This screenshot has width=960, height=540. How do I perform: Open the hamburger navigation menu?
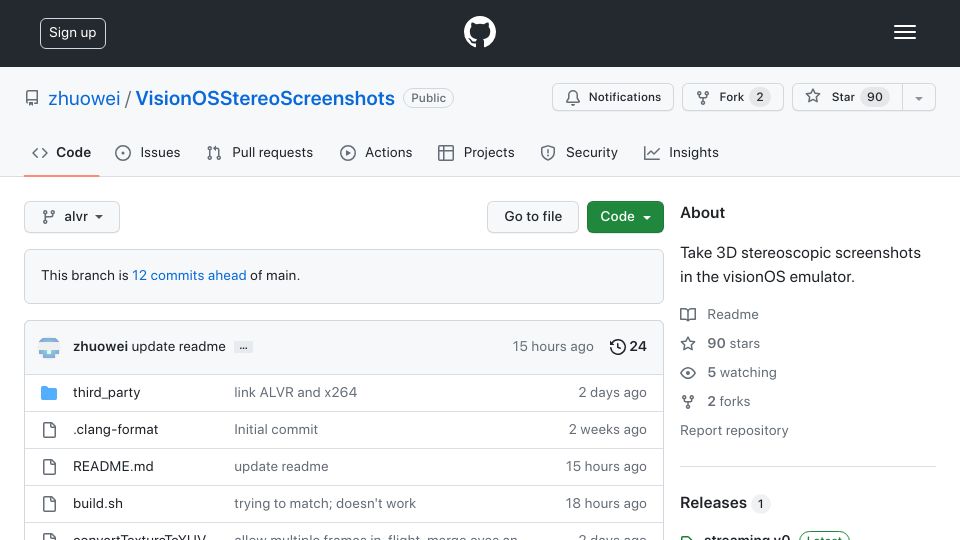click(904, 32)
